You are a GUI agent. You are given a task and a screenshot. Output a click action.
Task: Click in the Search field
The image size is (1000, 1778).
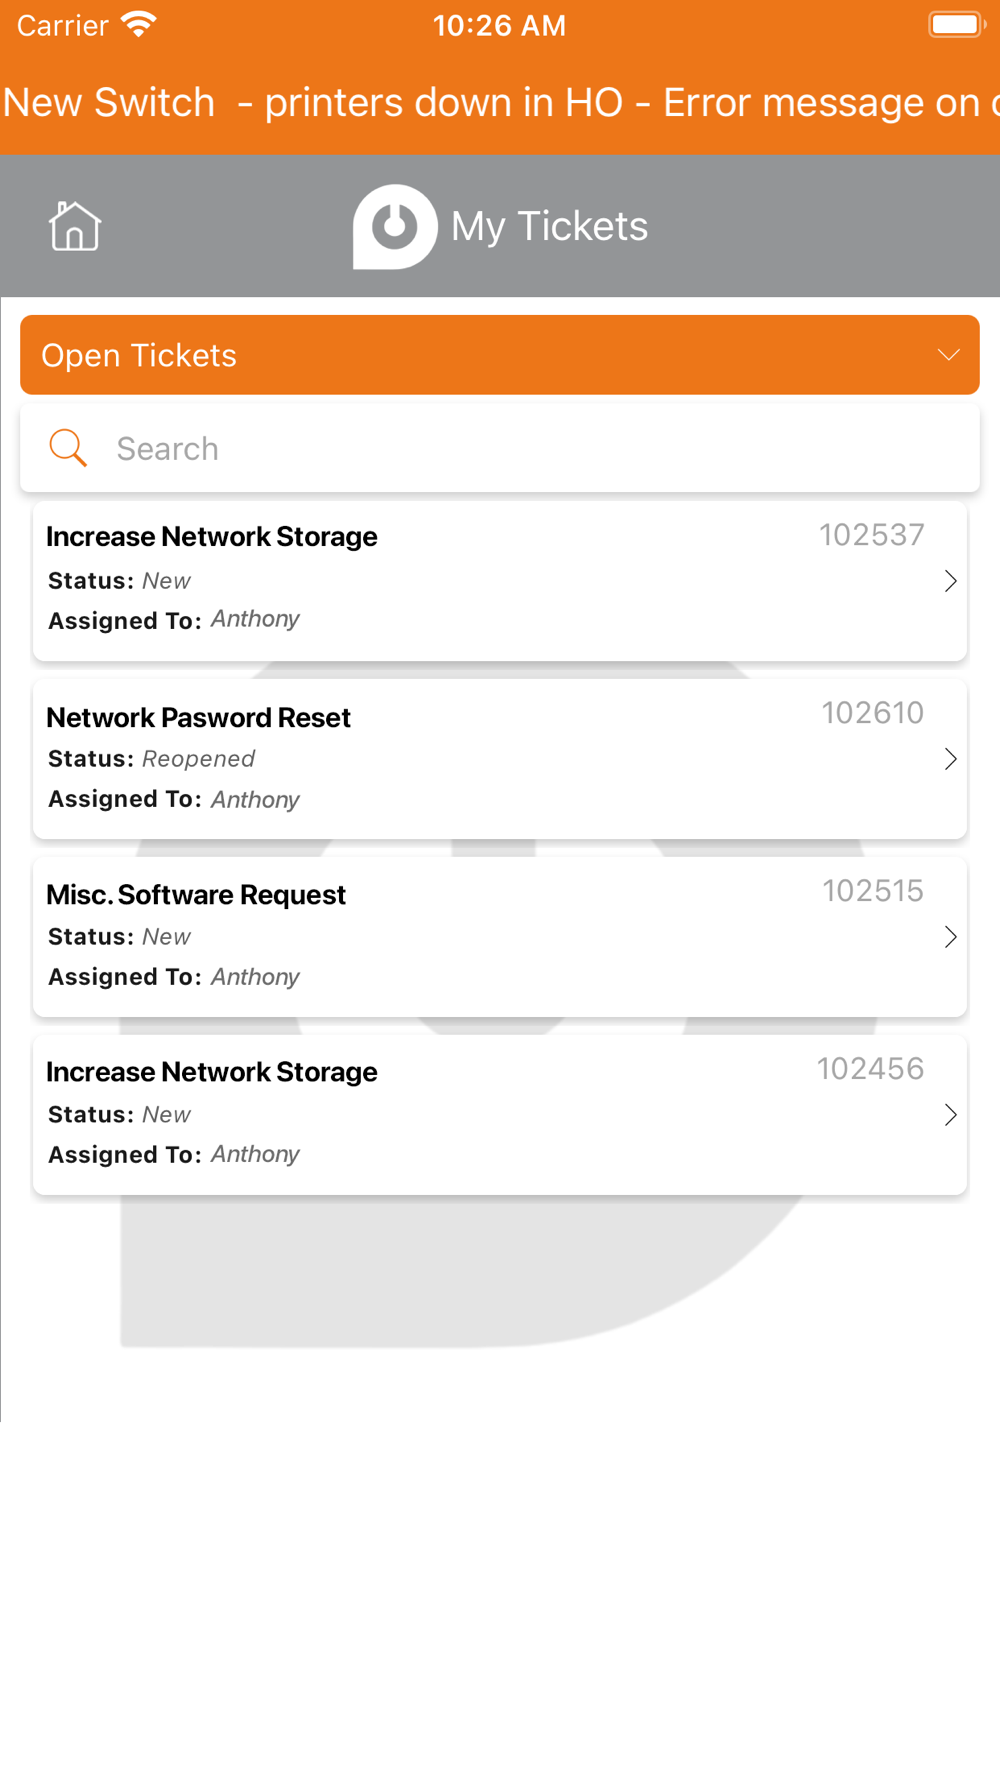point(500,448)
